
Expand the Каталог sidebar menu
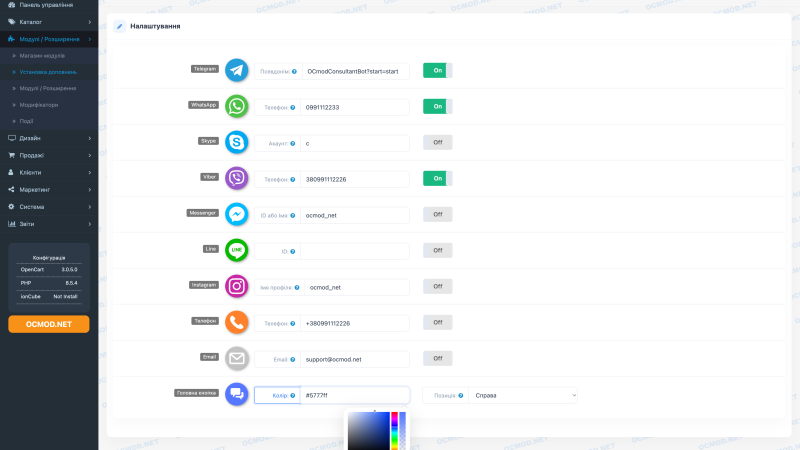[x=49, y=22]
